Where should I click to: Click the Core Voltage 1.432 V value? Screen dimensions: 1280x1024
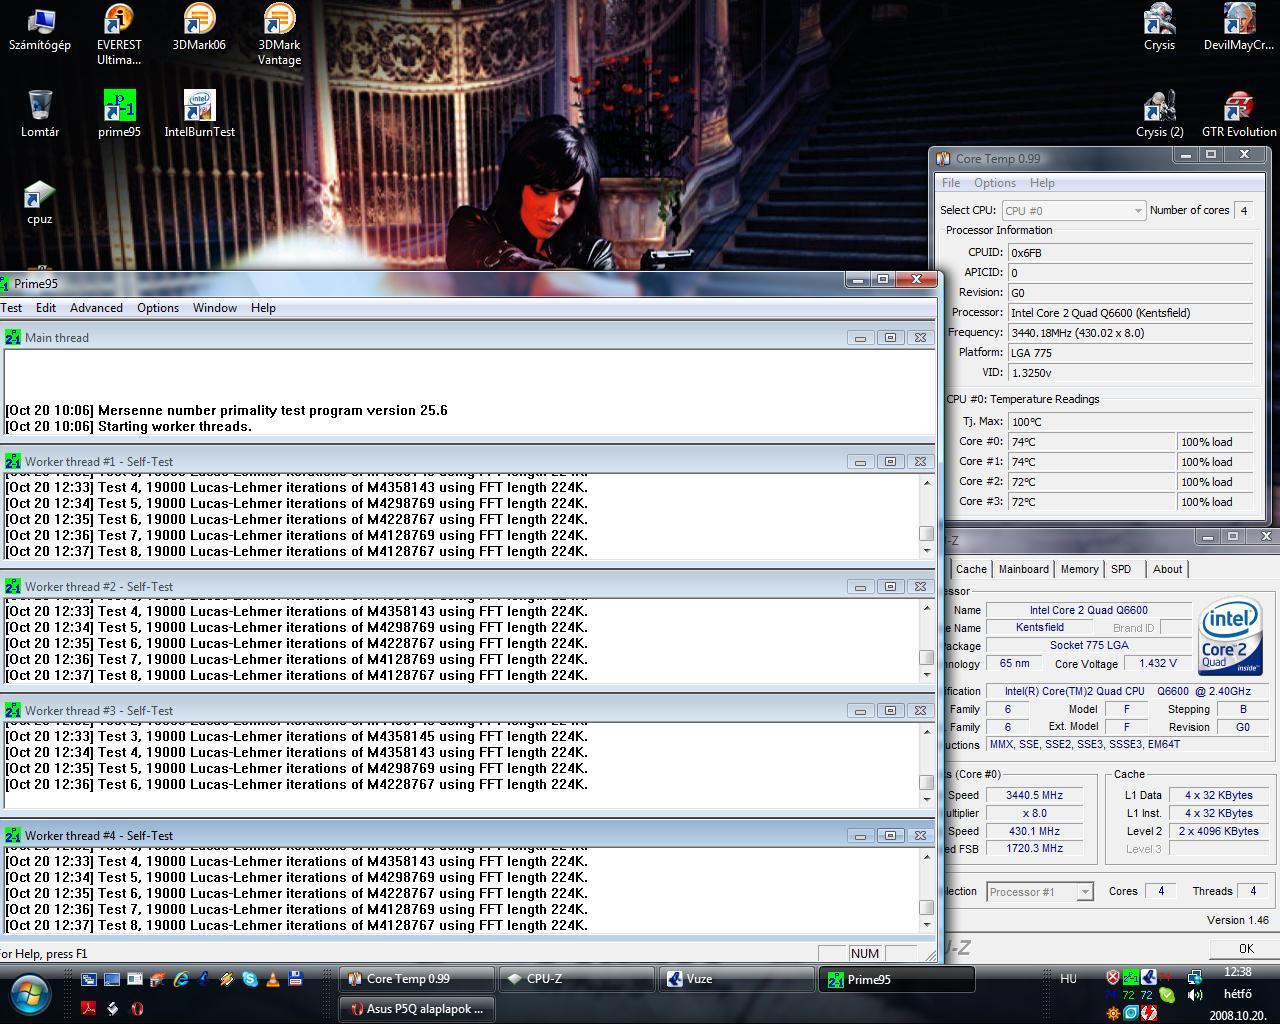click(1158, 663)
